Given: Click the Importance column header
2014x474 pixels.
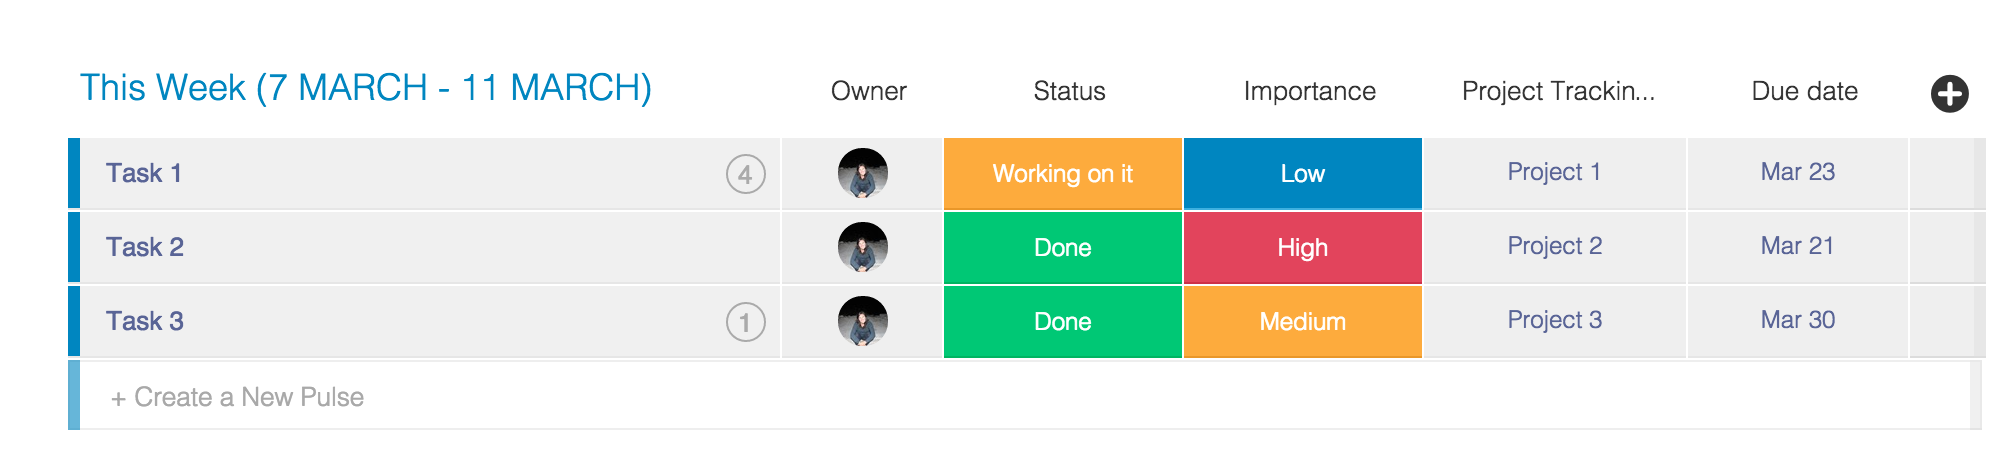Looking at the screenshot, I should pyautogui.click(x=1309, y=91).
